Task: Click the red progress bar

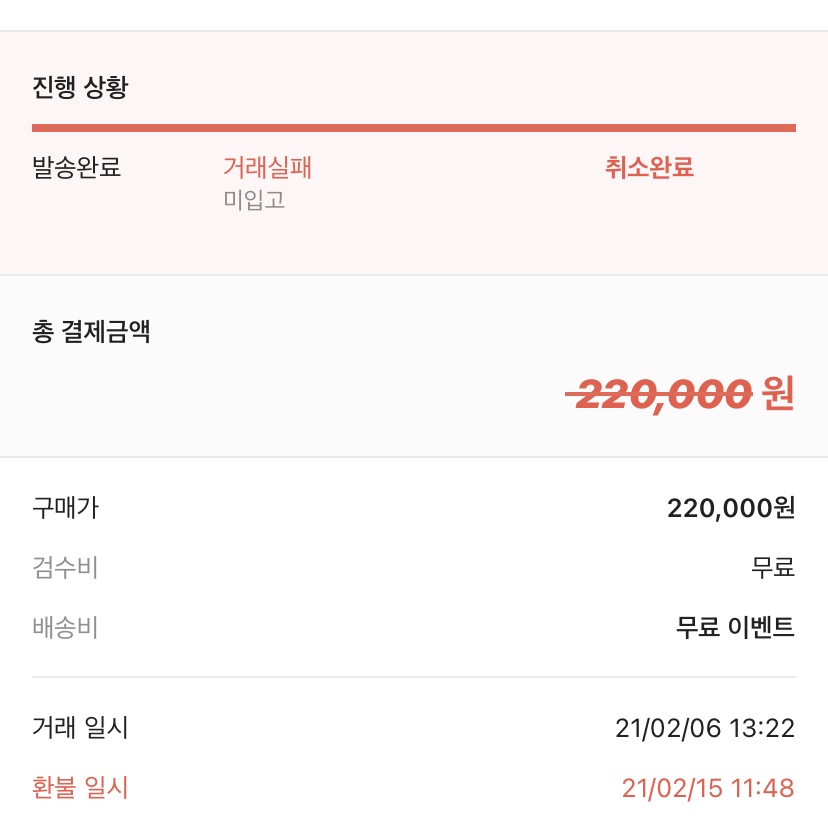Action: [x=413, y=128]
